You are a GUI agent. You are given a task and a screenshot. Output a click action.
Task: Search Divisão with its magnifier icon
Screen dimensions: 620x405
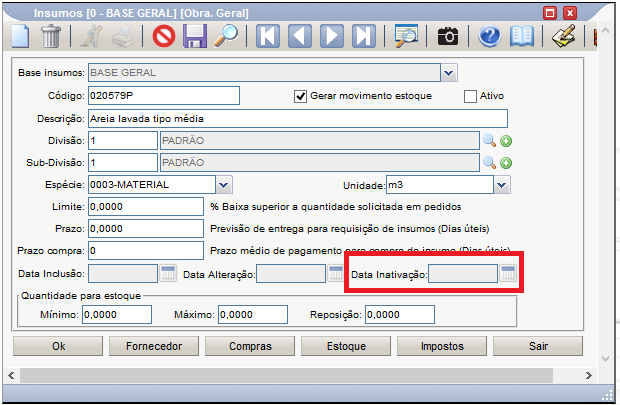click(x=489, y=140)
